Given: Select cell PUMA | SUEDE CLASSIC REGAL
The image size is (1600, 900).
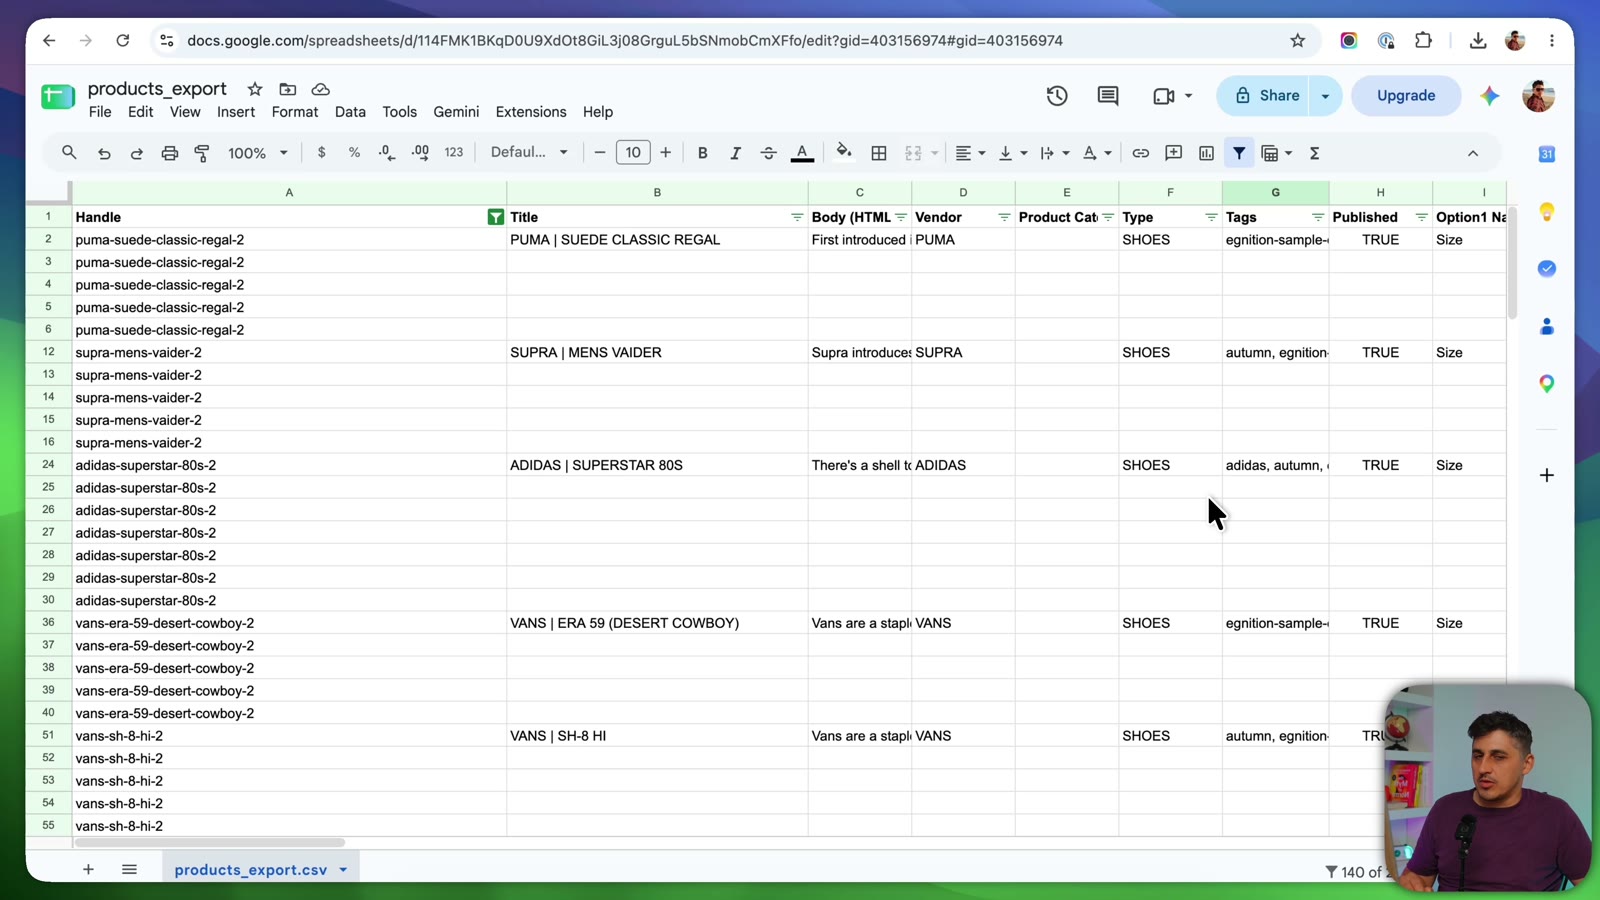Looking at the screenshot, I should click(657, 240).
